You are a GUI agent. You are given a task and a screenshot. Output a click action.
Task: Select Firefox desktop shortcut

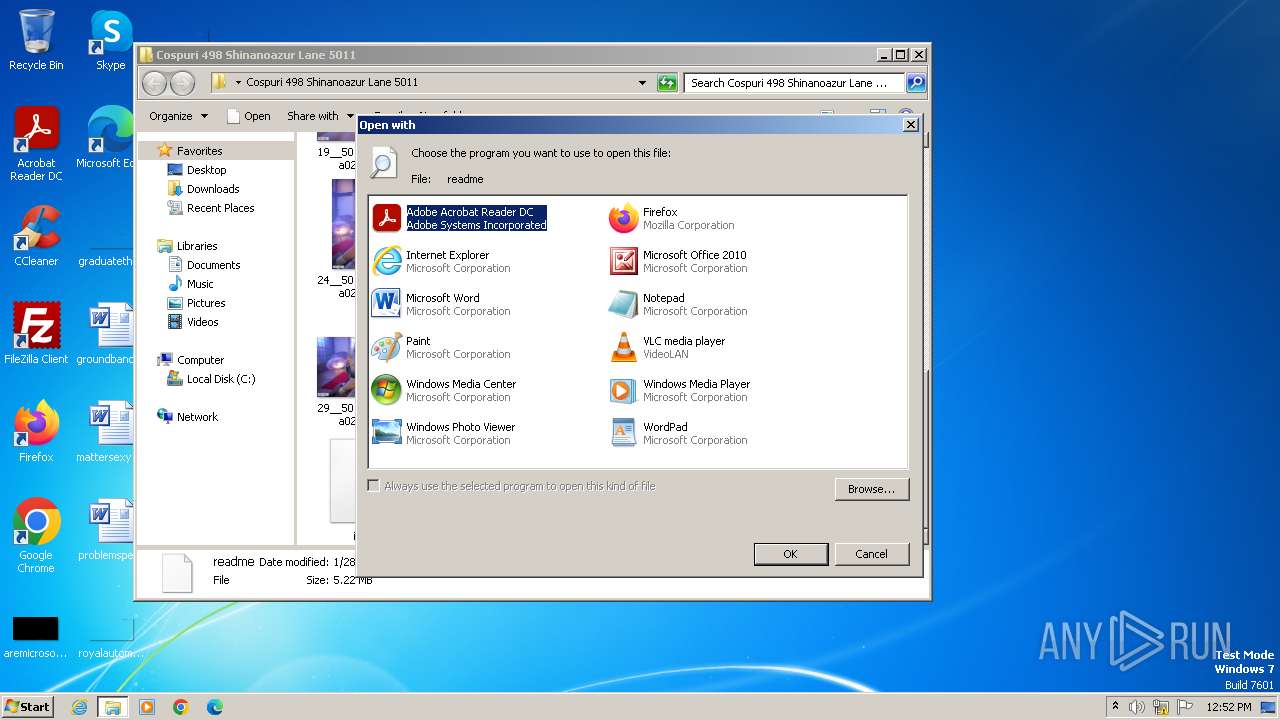coord(36,431)
